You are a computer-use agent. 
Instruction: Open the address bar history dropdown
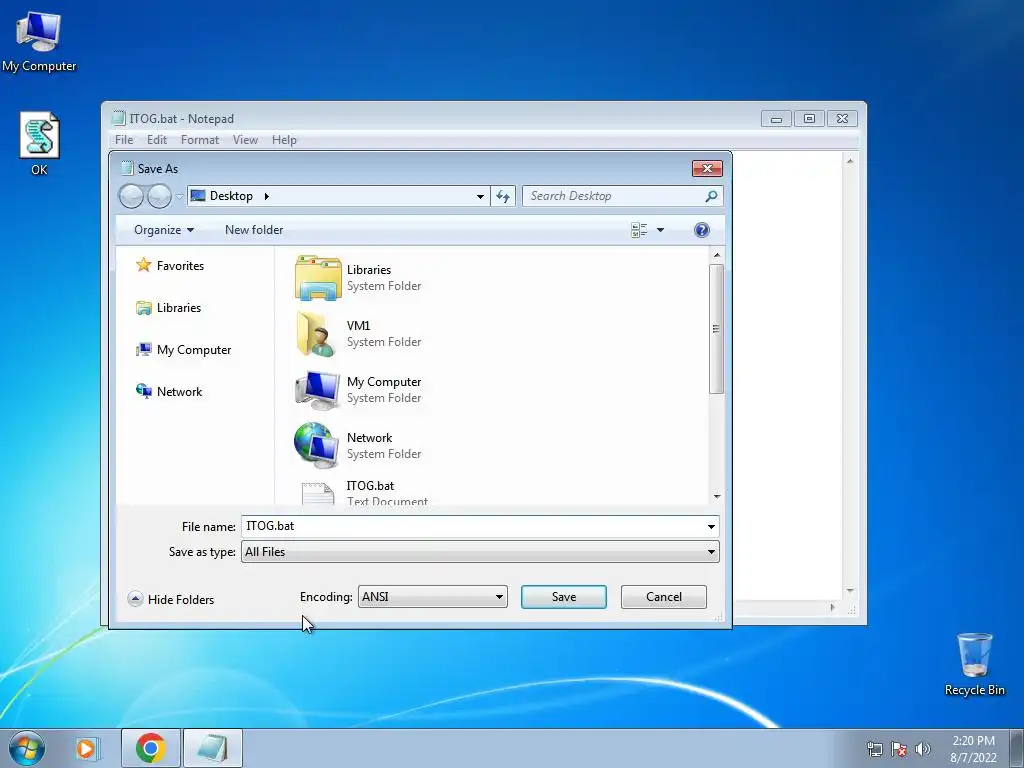pyautogui.click(x=480, y=196)
